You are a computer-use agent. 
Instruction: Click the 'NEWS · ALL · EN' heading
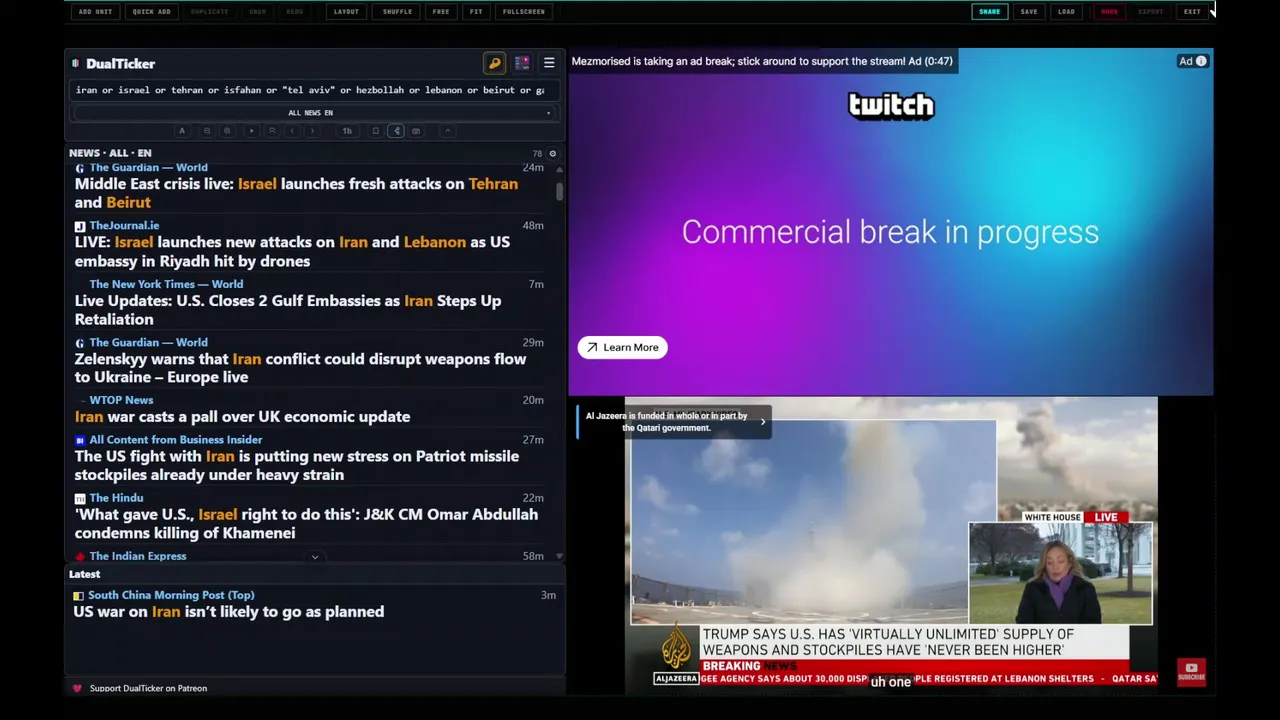110,153
